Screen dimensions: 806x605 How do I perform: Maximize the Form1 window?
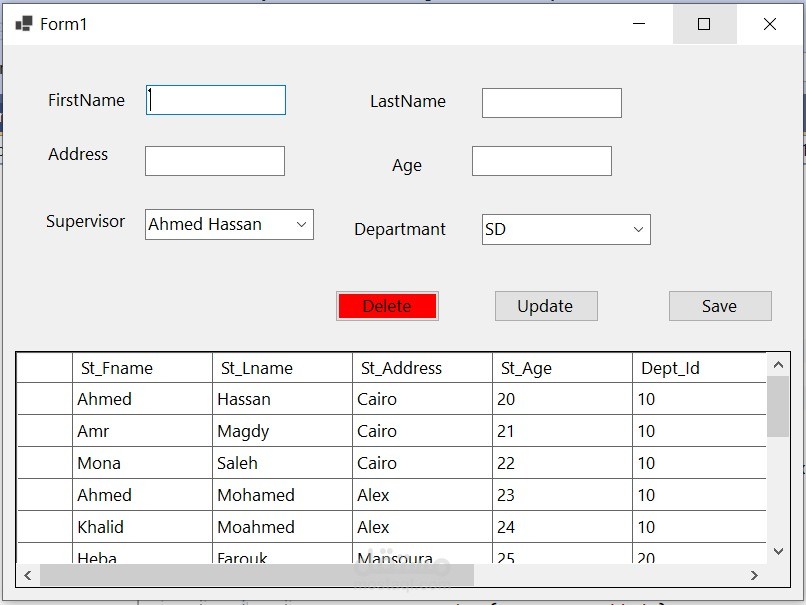[704, 24]
